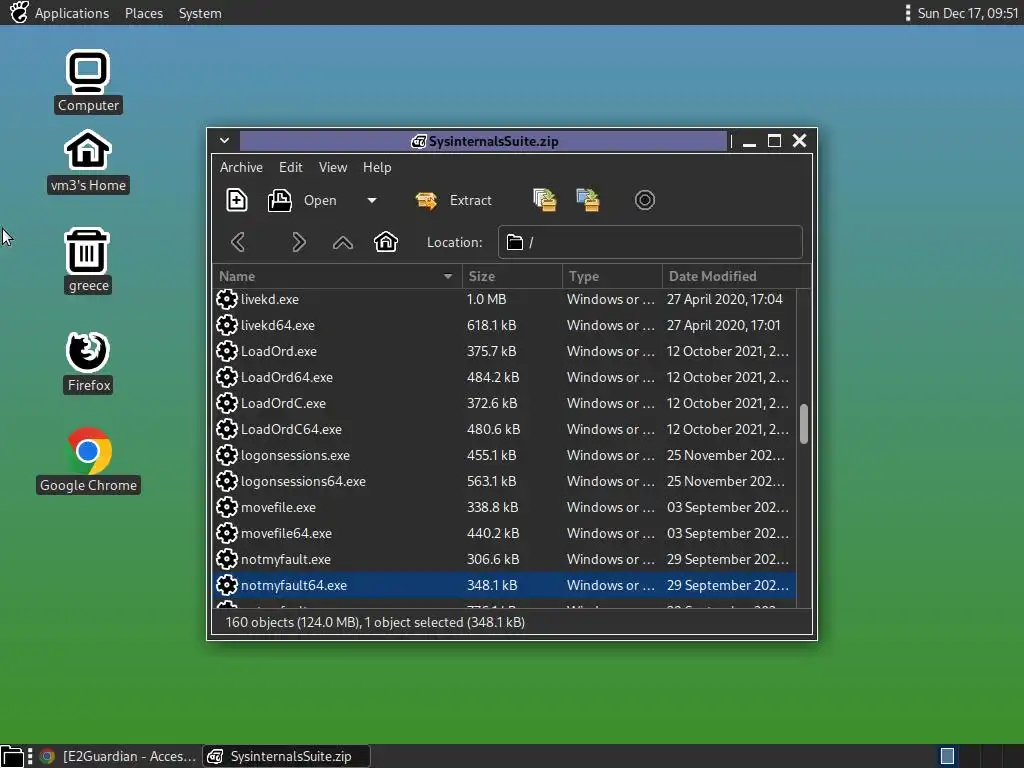Select livekd.exe file row

tap(504, 299)
